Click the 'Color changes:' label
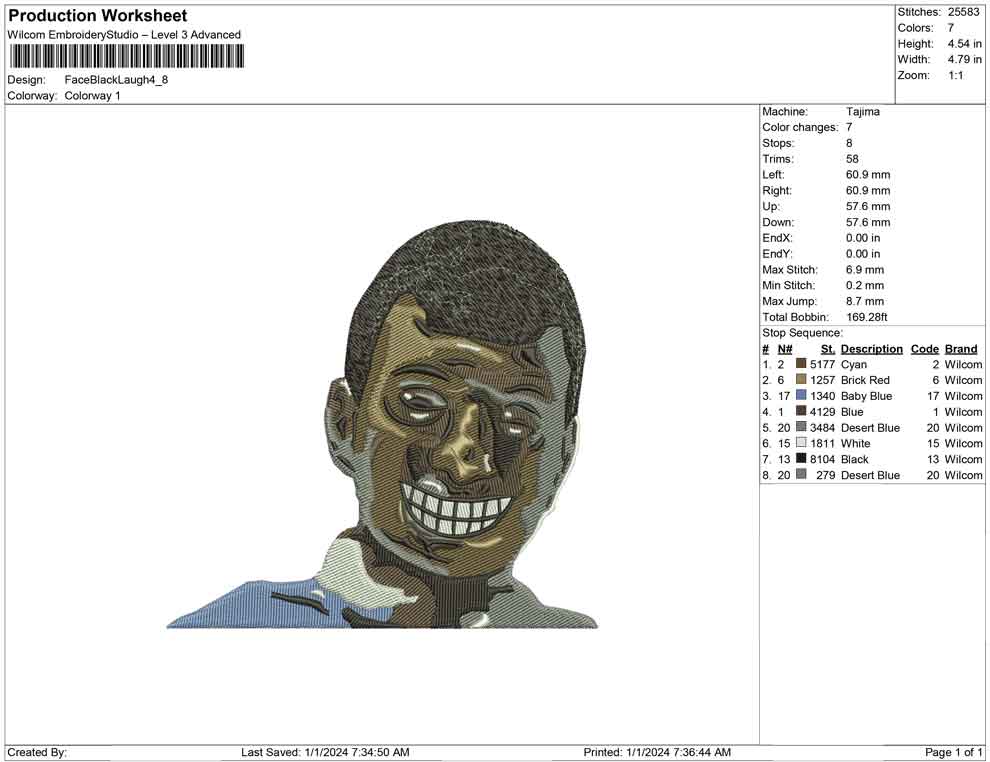 [800, 128]
